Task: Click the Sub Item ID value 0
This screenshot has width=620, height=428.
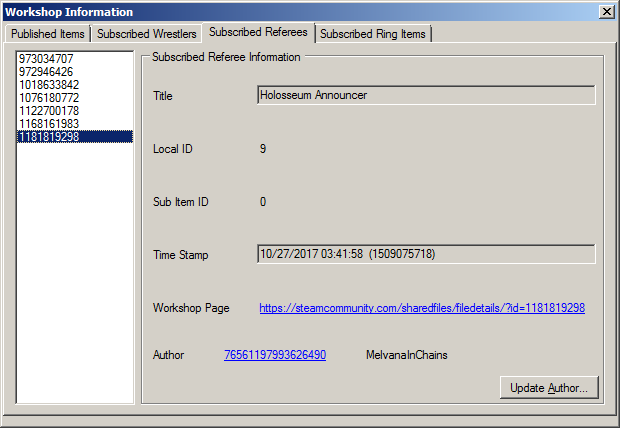Action: pyautogui.click(x=262, y=202)
